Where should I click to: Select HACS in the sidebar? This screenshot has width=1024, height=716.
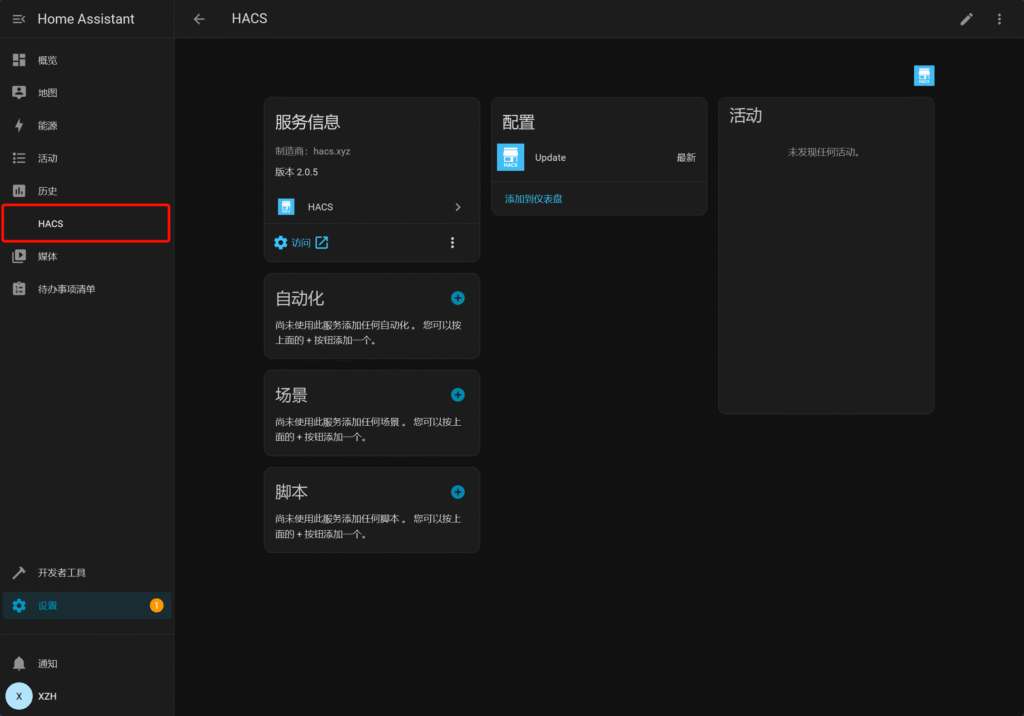51,223
